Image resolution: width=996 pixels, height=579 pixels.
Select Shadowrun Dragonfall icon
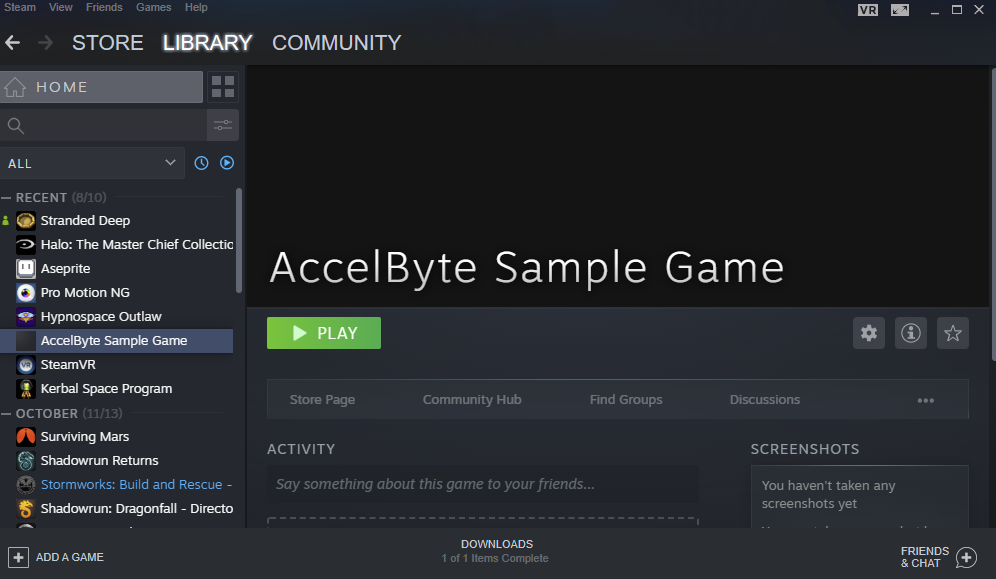point(25,509)
